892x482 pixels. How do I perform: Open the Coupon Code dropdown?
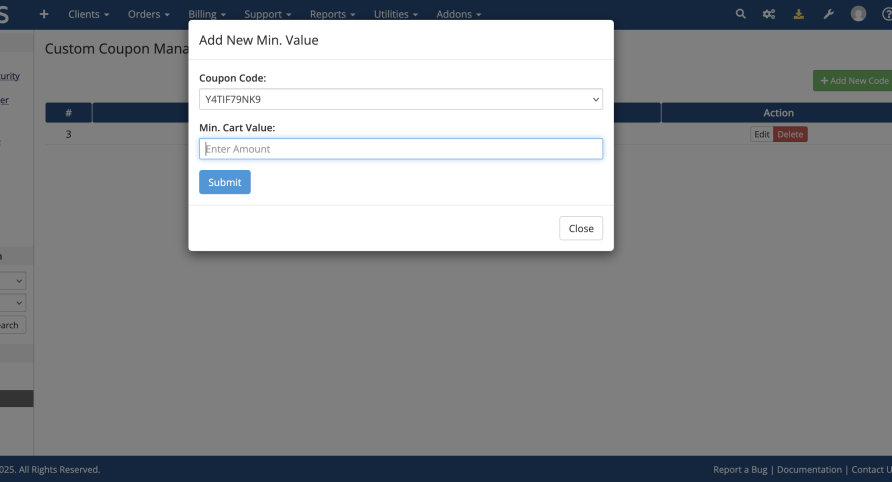click(400, 99)
